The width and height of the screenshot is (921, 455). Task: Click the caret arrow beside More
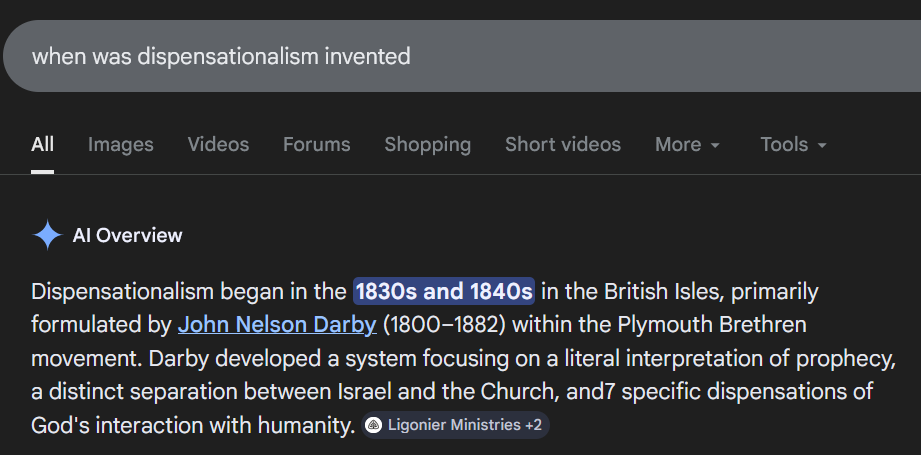[715, 146]
